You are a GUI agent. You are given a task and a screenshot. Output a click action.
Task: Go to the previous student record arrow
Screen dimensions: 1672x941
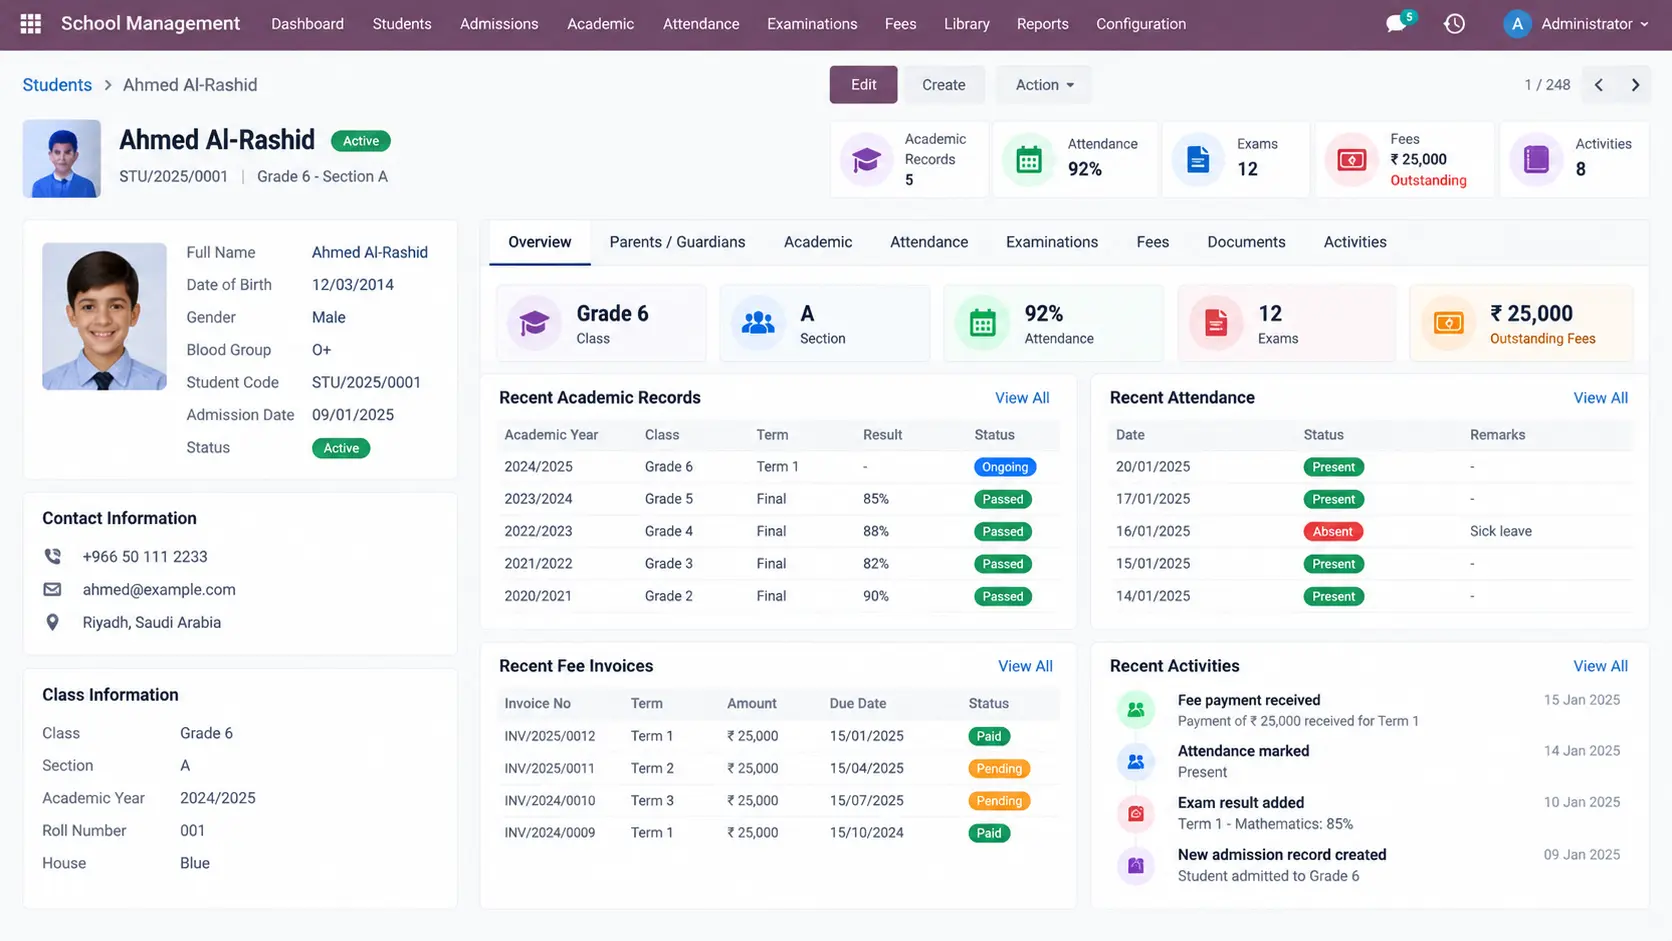coord(1599,85)
